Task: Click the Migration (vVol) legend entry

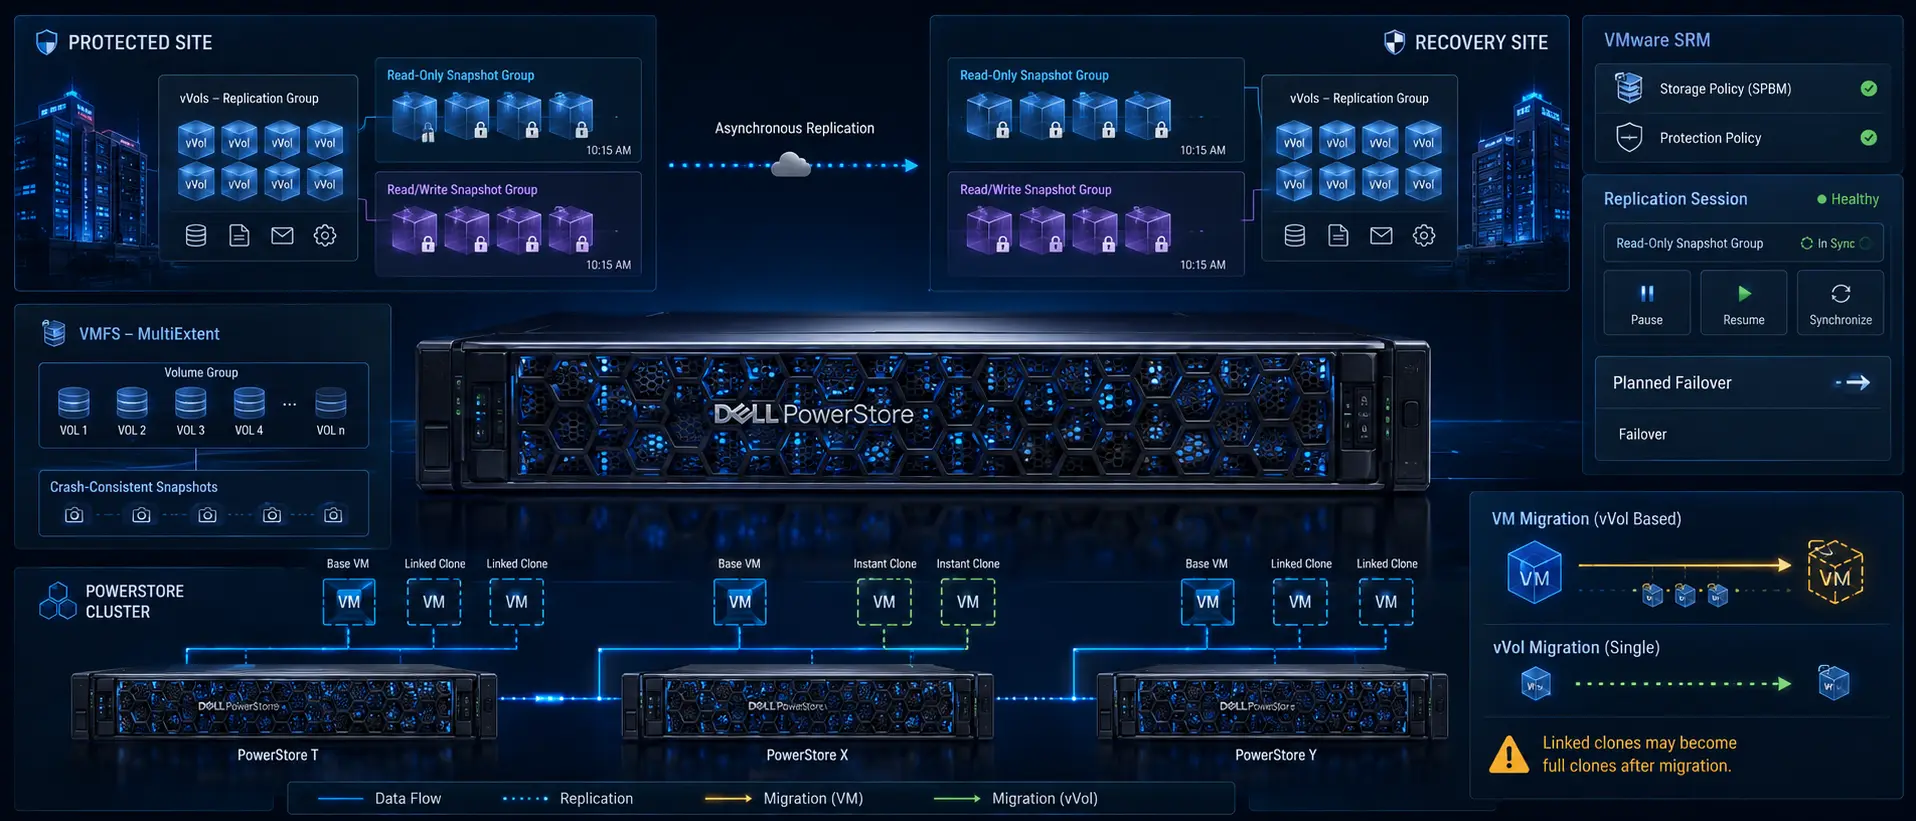Action: pyautogui.click(x=1015, y=798)
